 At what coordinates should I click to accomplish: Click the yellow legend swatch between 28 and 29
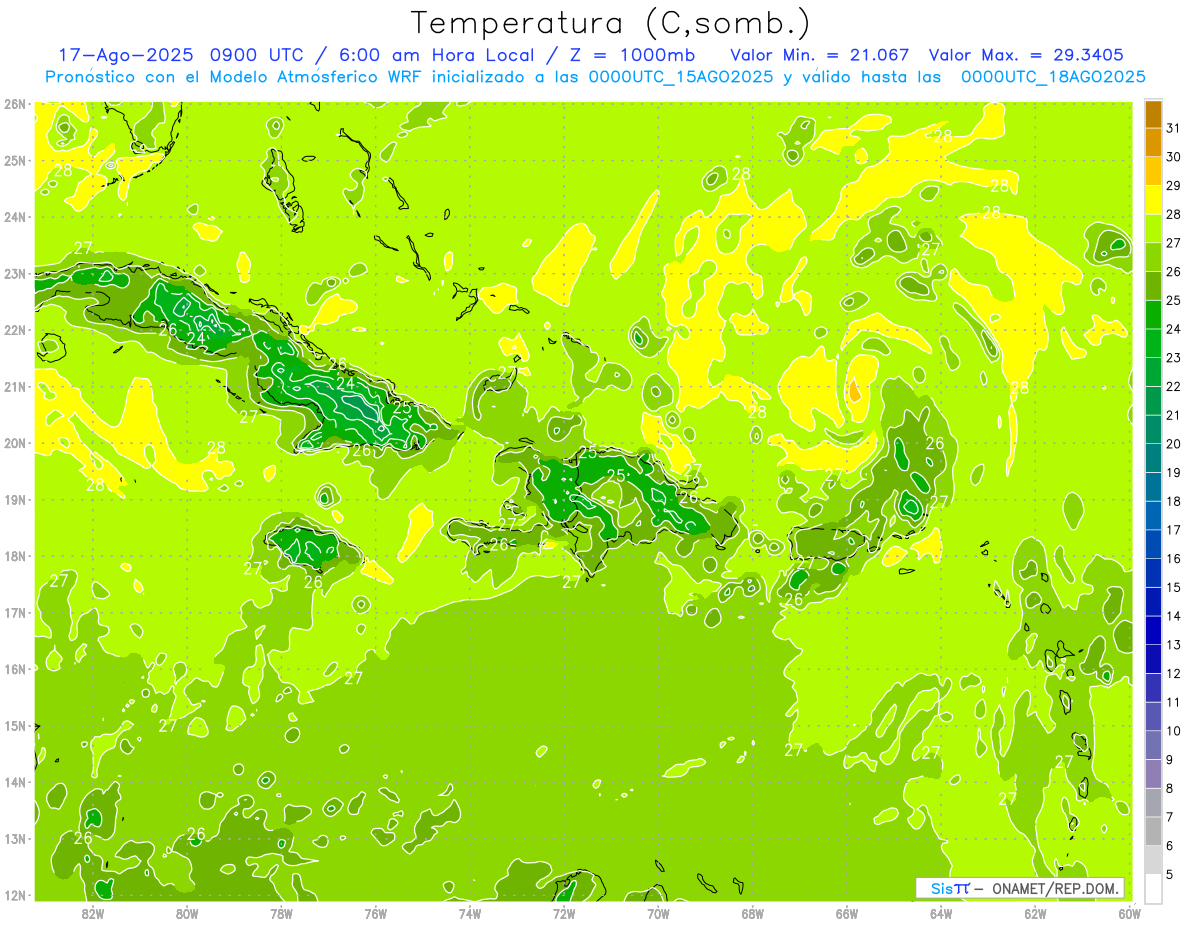tap(1154, 200)
